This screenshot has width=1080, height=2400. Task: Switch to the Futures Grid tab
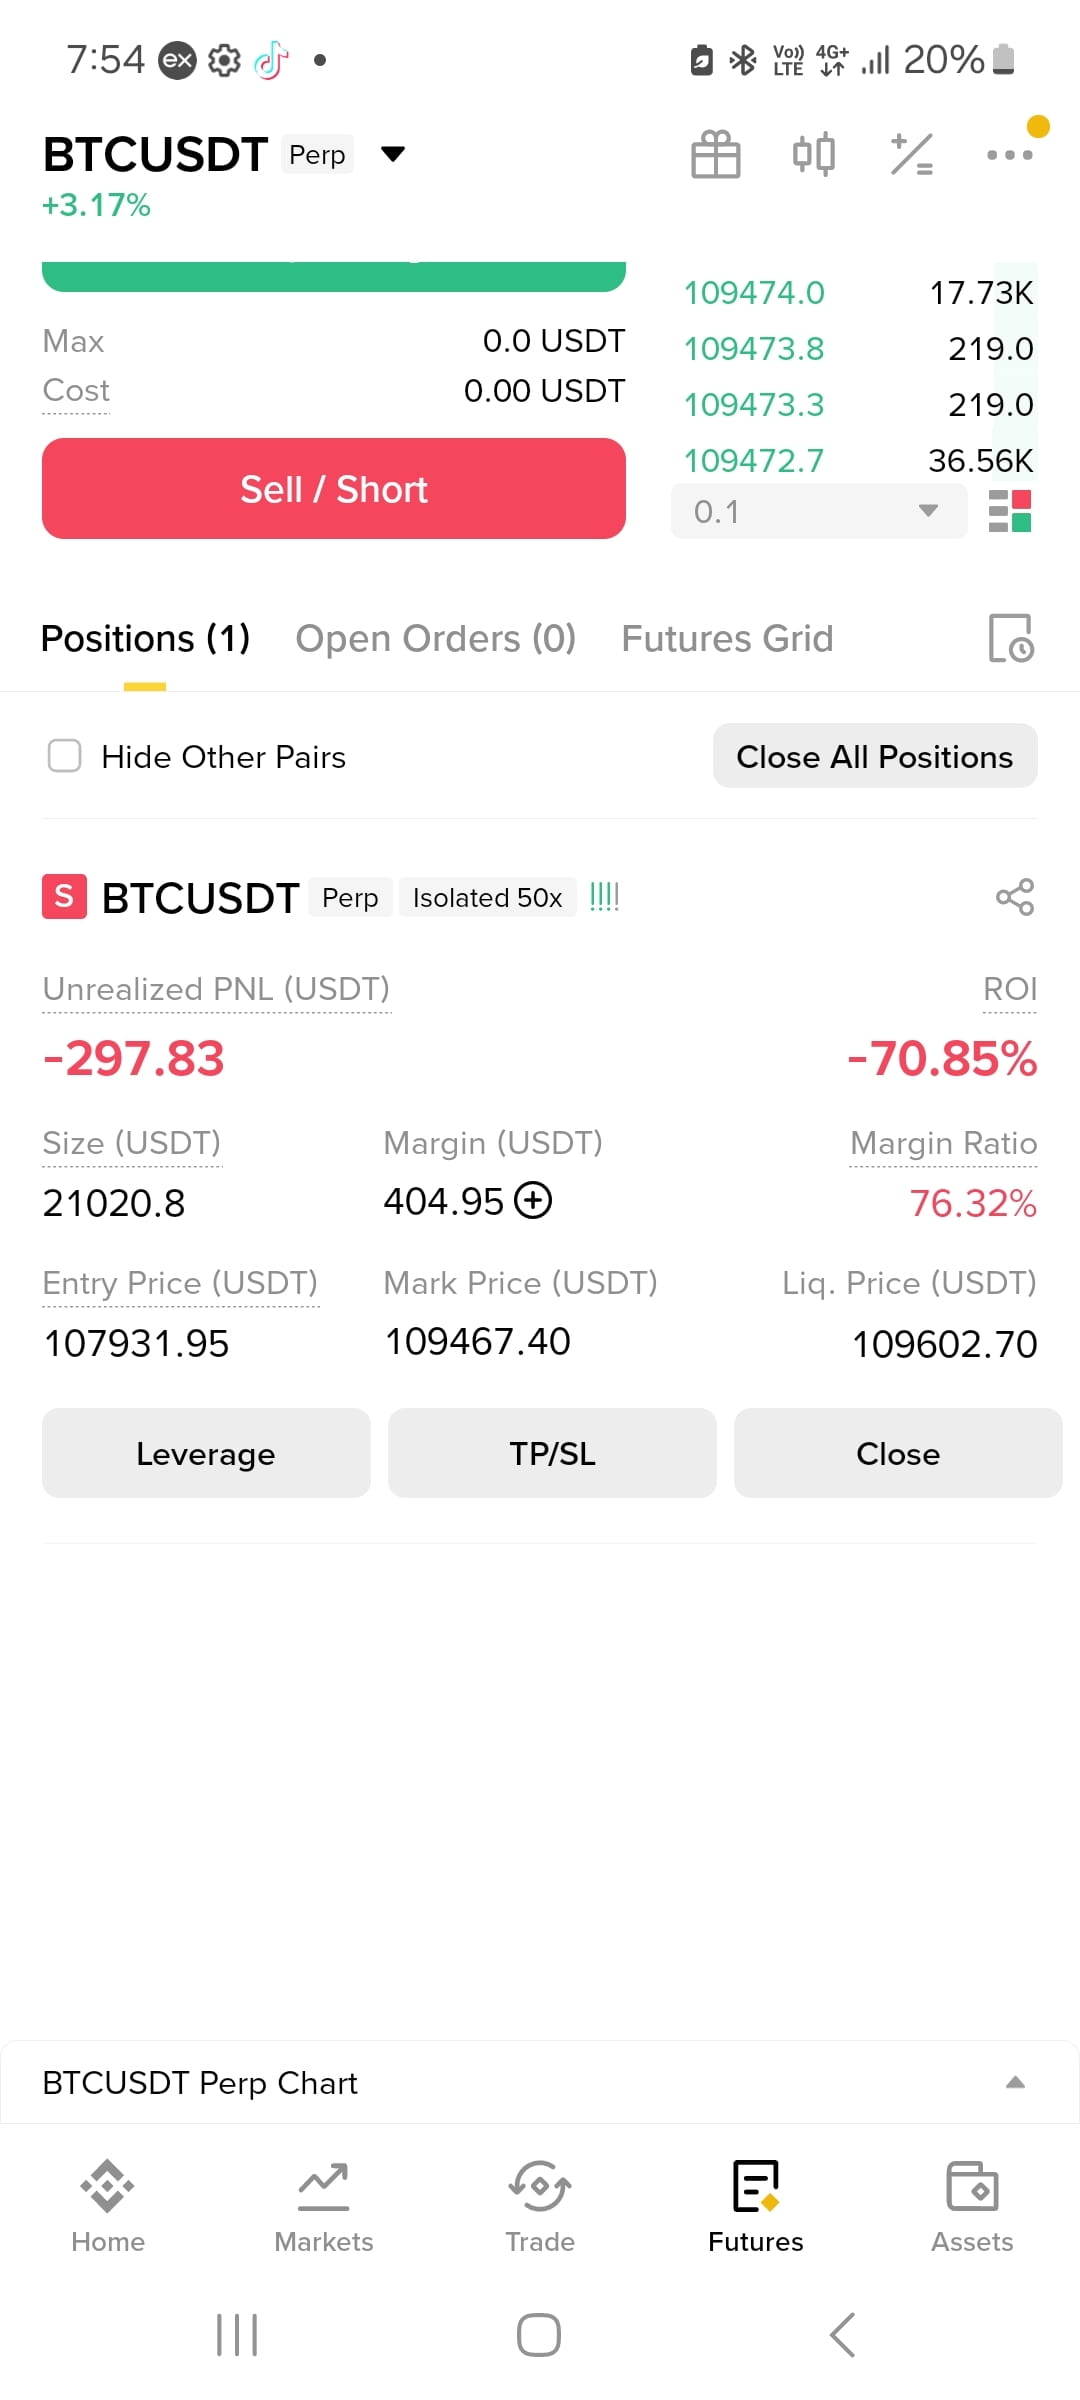727,638
